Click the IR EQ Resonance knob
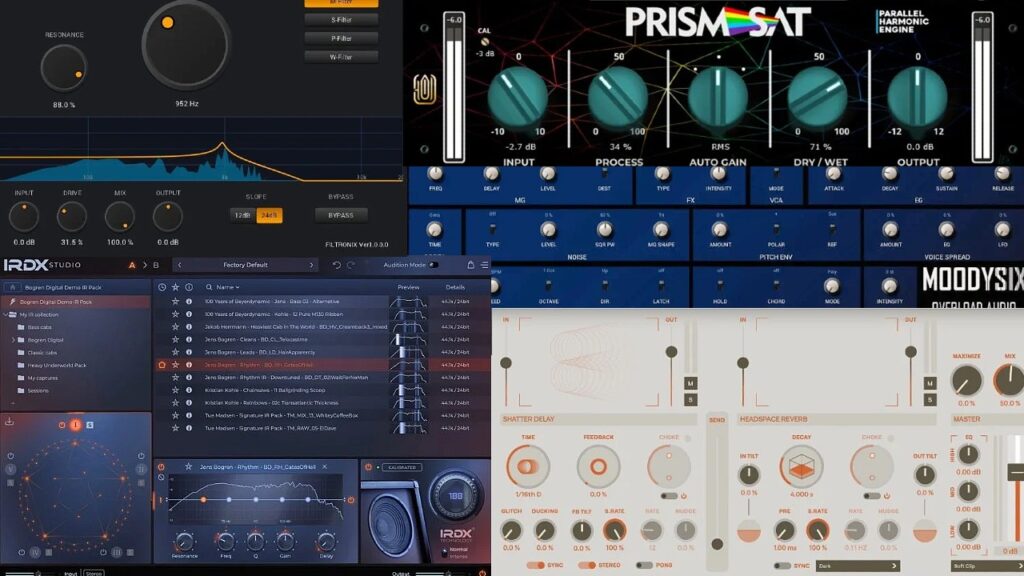Viewport: 1024px width, 576px height. coord(185,541)
